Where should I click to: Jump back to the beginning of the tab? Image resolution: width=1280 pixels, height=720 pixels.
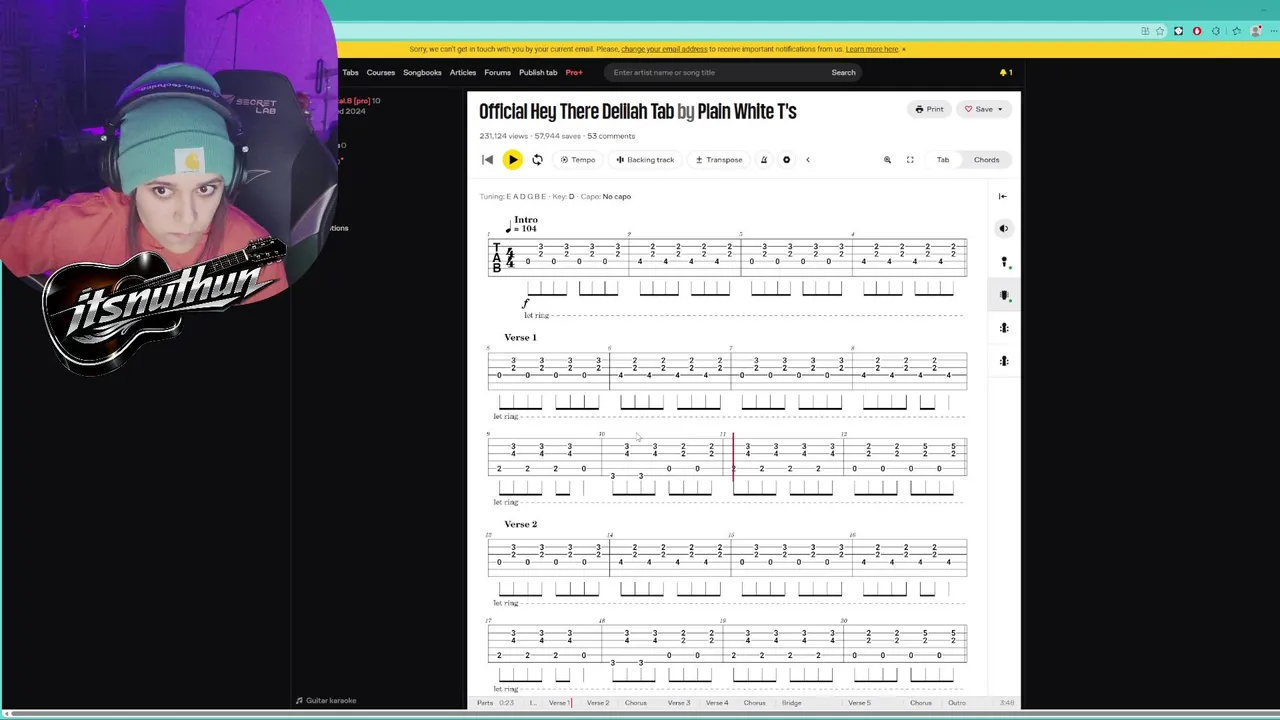coord(487,160)
